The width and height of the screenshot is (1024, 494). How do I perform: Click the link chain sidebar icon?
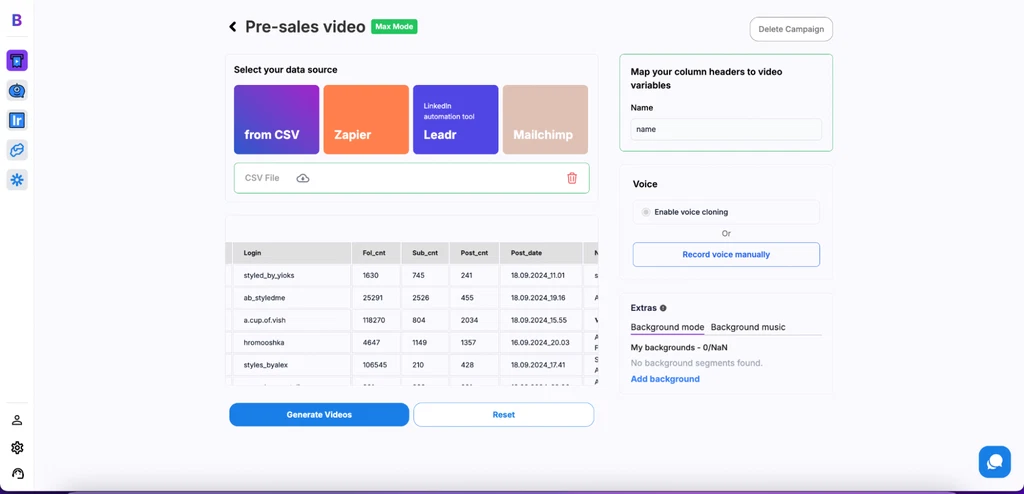[17, 150]
